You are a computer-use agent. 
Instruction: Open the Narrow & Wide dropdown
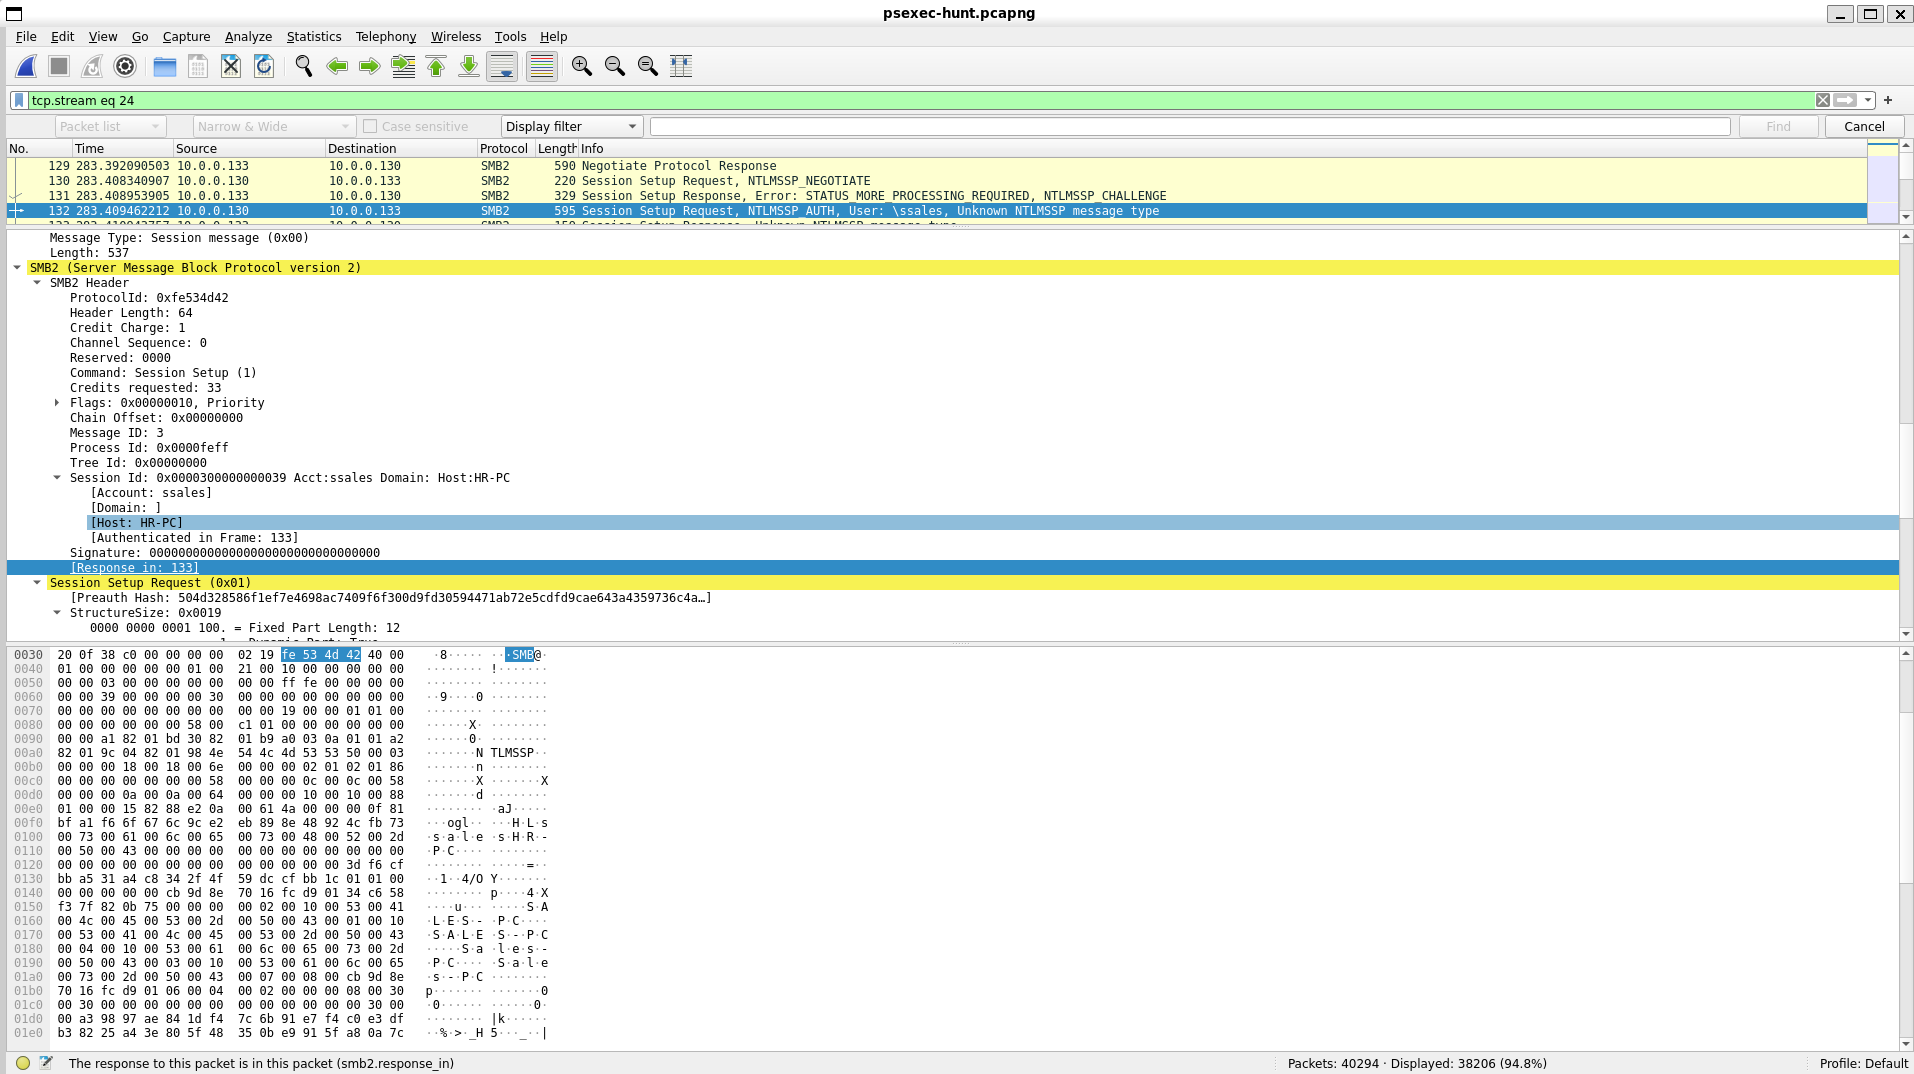(273, 126)
